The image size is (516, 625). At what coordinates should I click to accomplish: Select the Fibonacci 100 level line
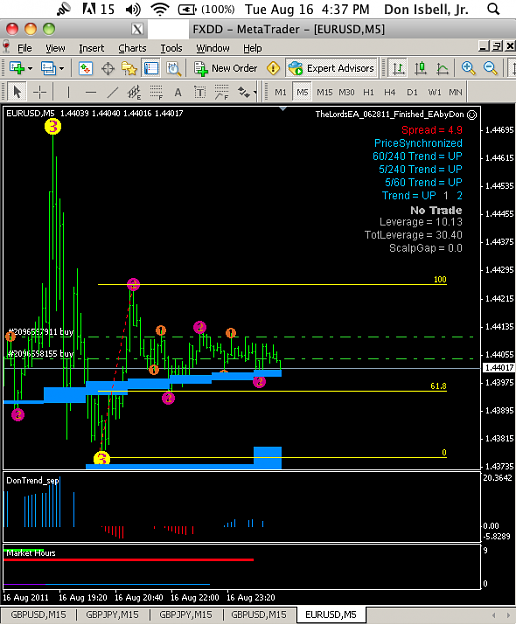tap(272, 284)
